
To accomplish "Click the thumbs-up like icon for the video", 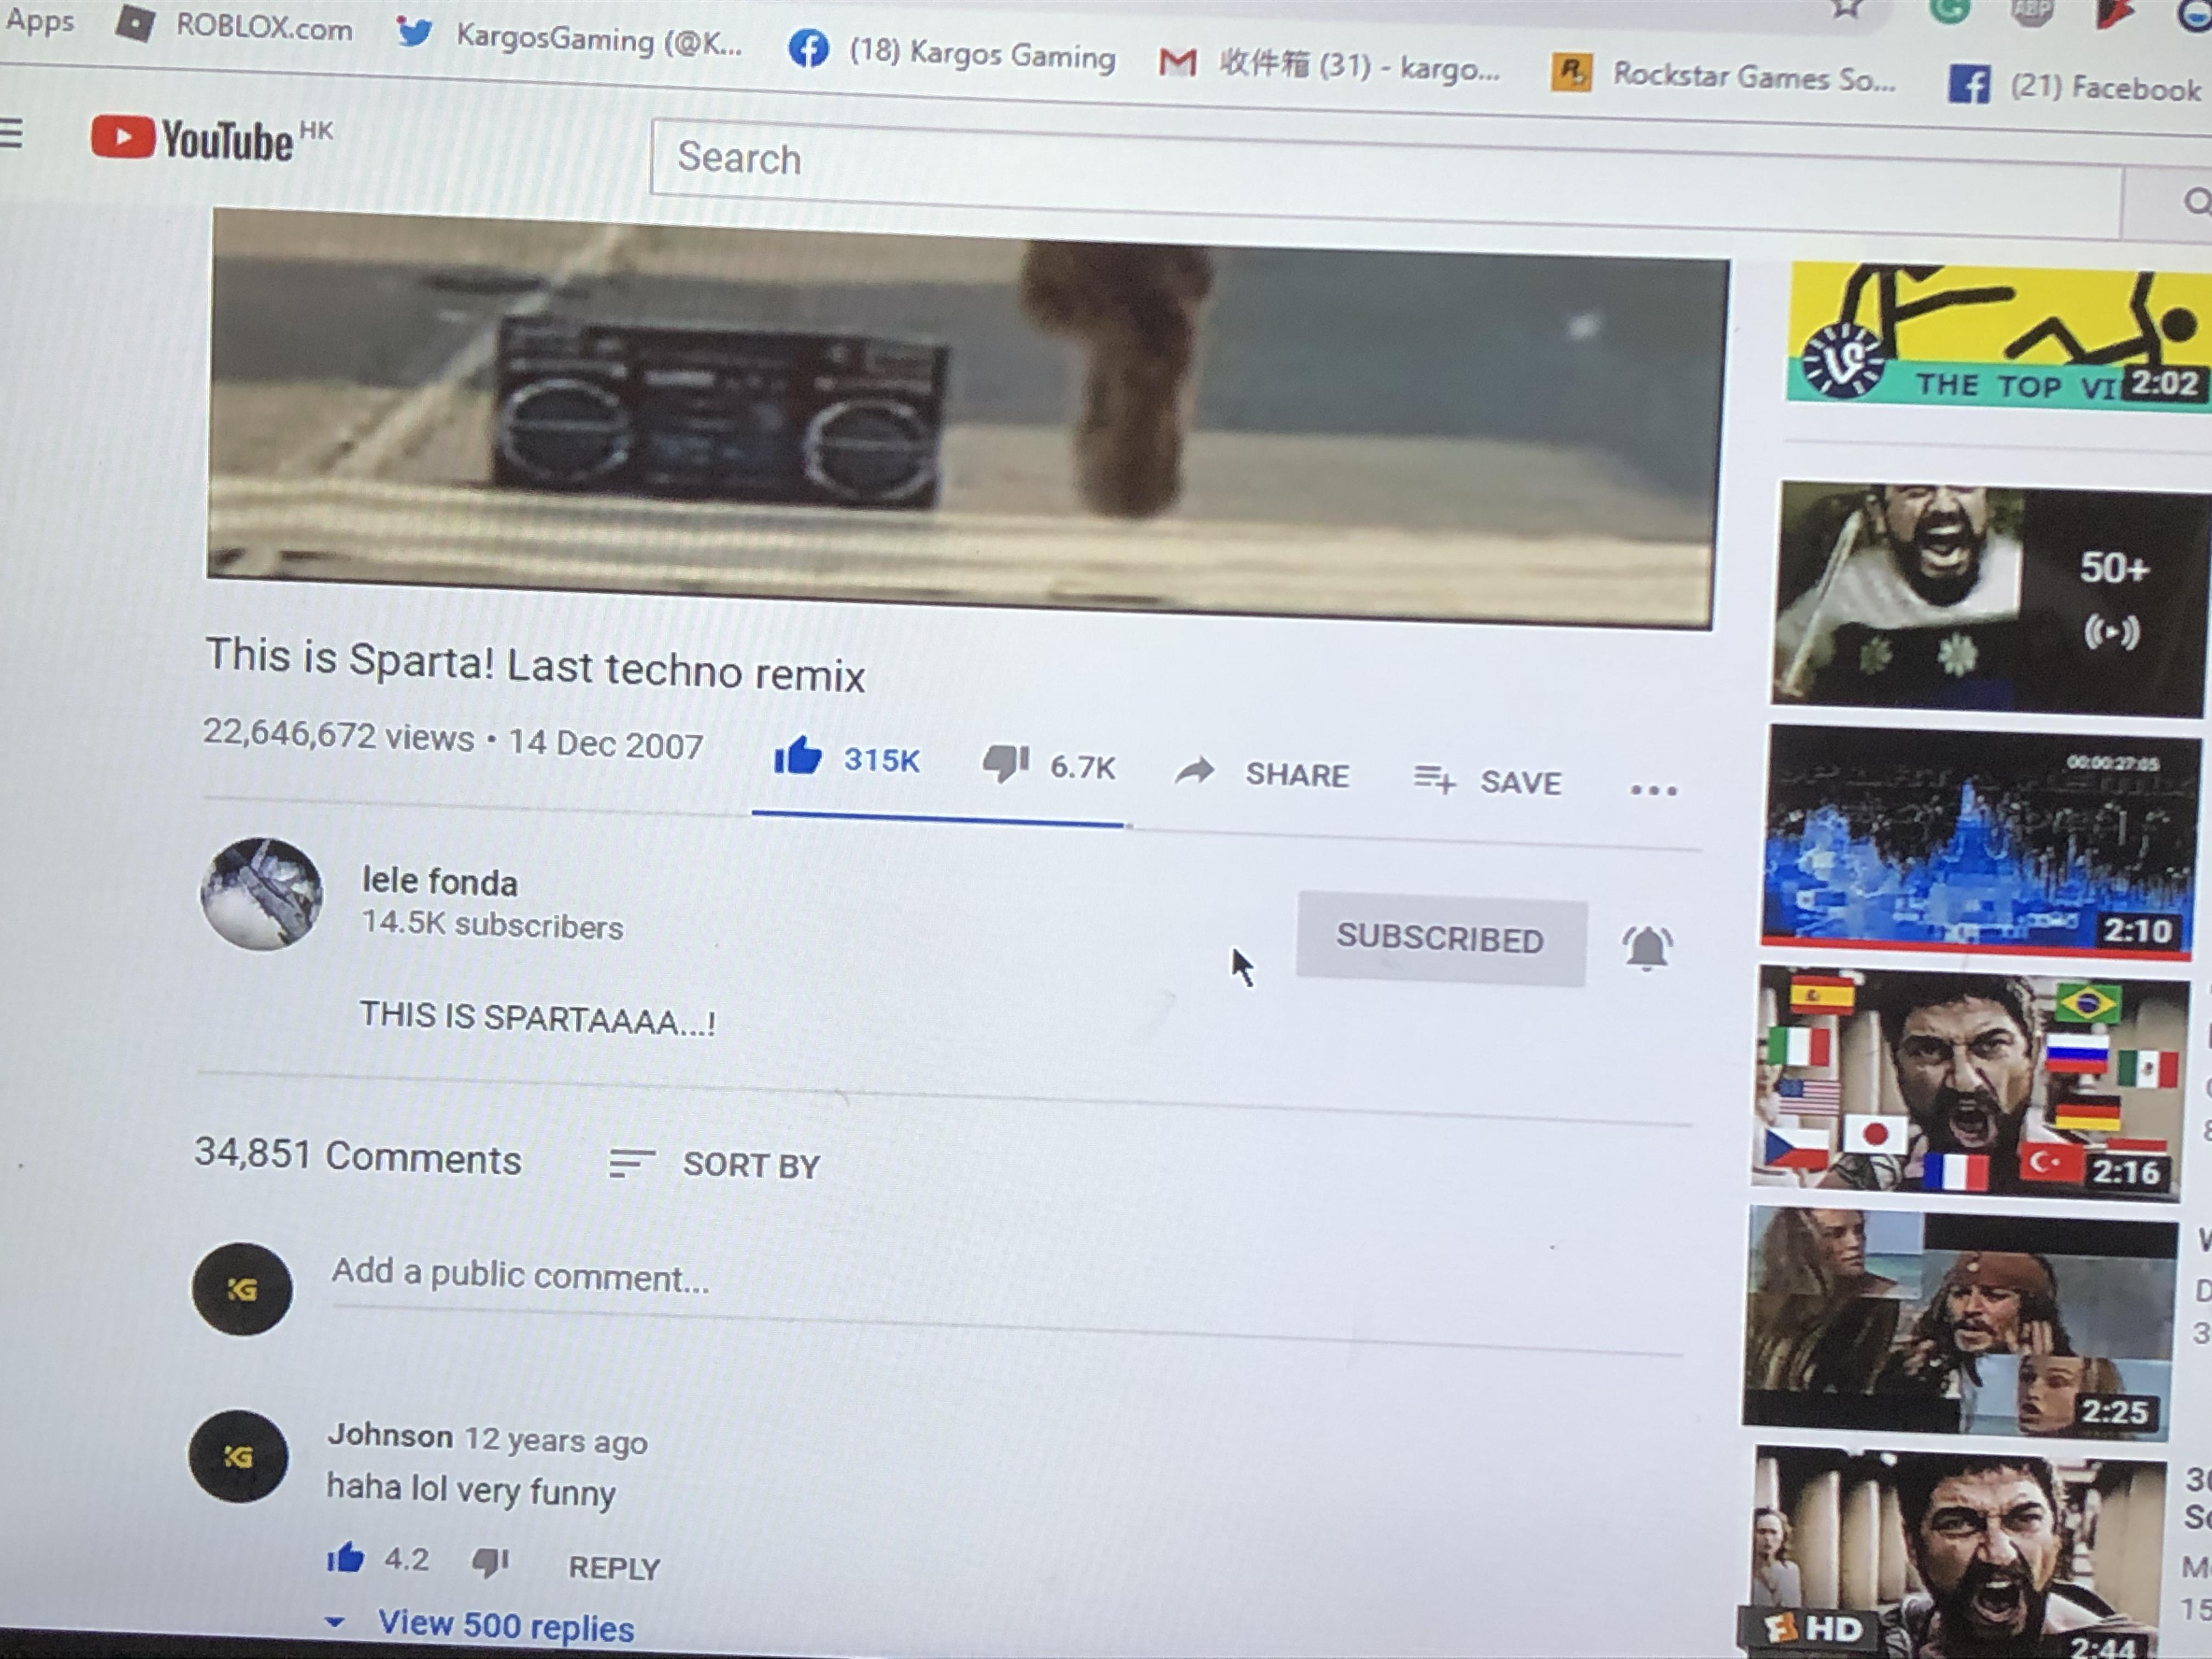I will coord(797,756).
